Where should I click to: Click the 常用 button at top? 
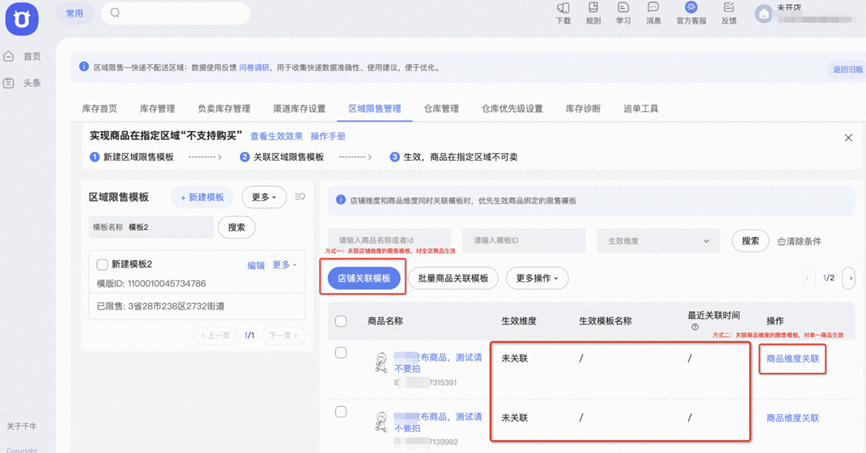tap(75, 13)
